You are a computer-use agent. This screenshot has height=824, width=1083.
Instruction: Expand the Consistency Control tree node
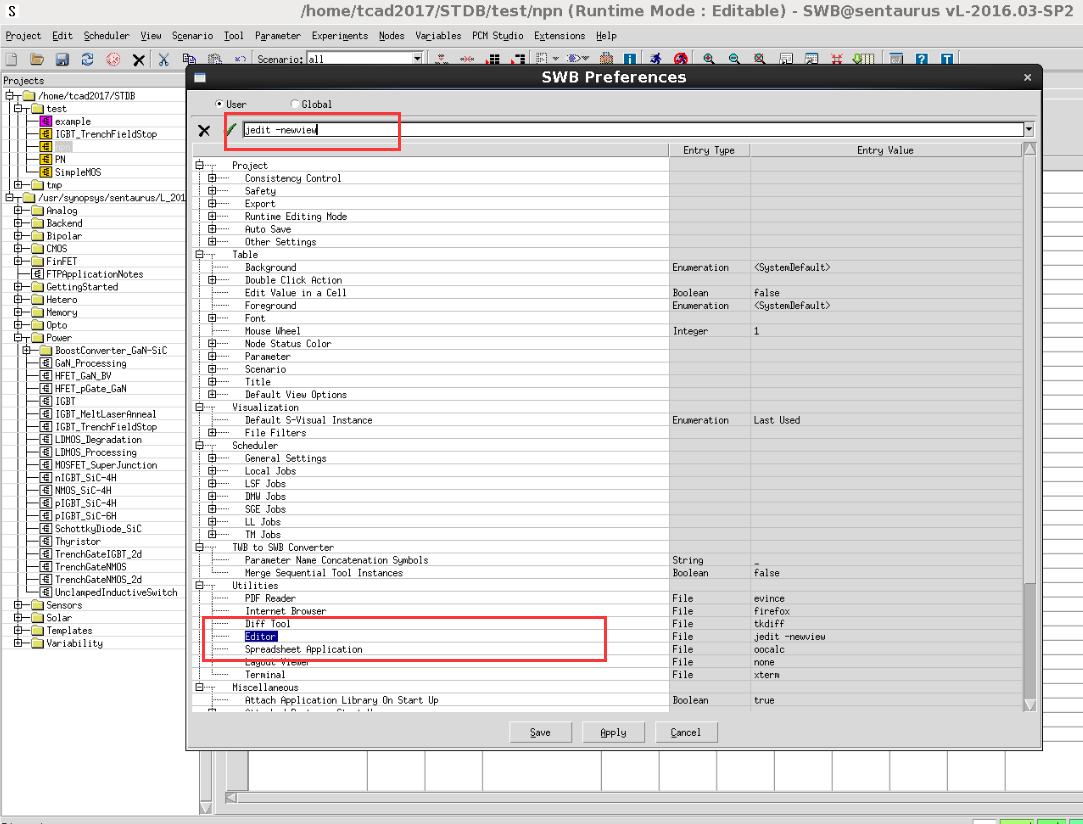point(212,178)
